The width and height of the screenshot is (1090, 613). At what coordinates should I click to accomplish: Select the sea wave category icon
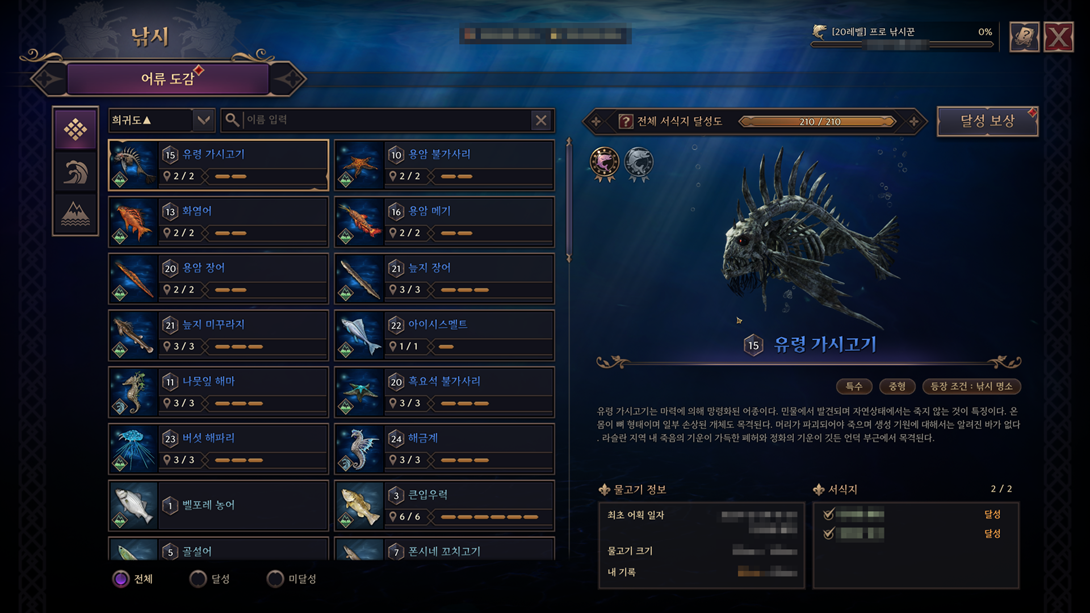point(75,172)
